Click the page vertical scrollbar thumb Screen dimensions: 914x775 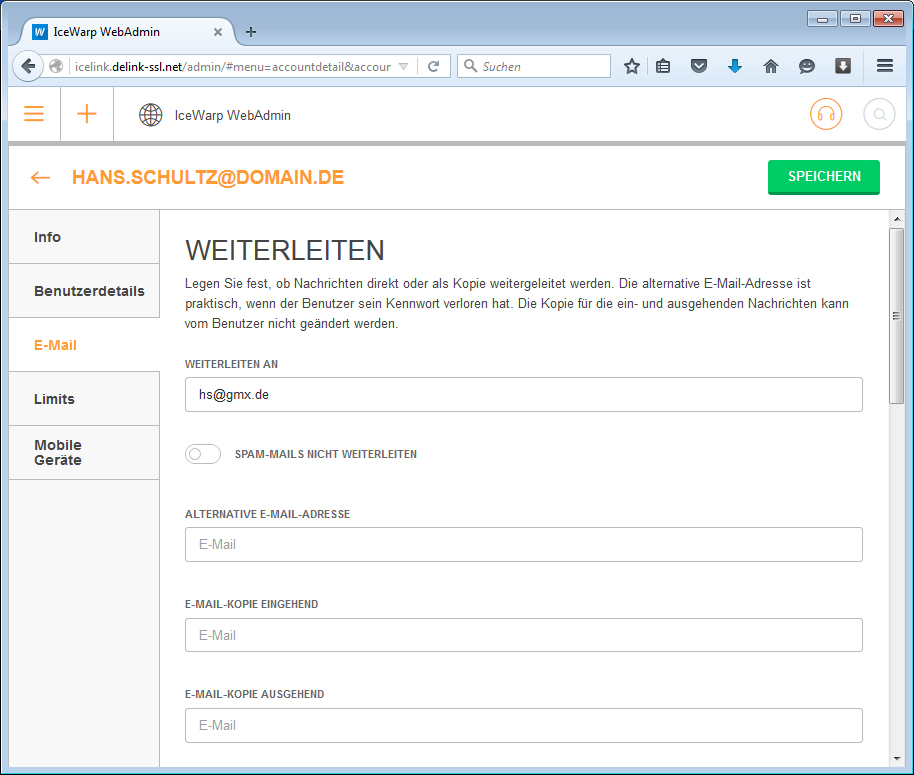point(896,315)
